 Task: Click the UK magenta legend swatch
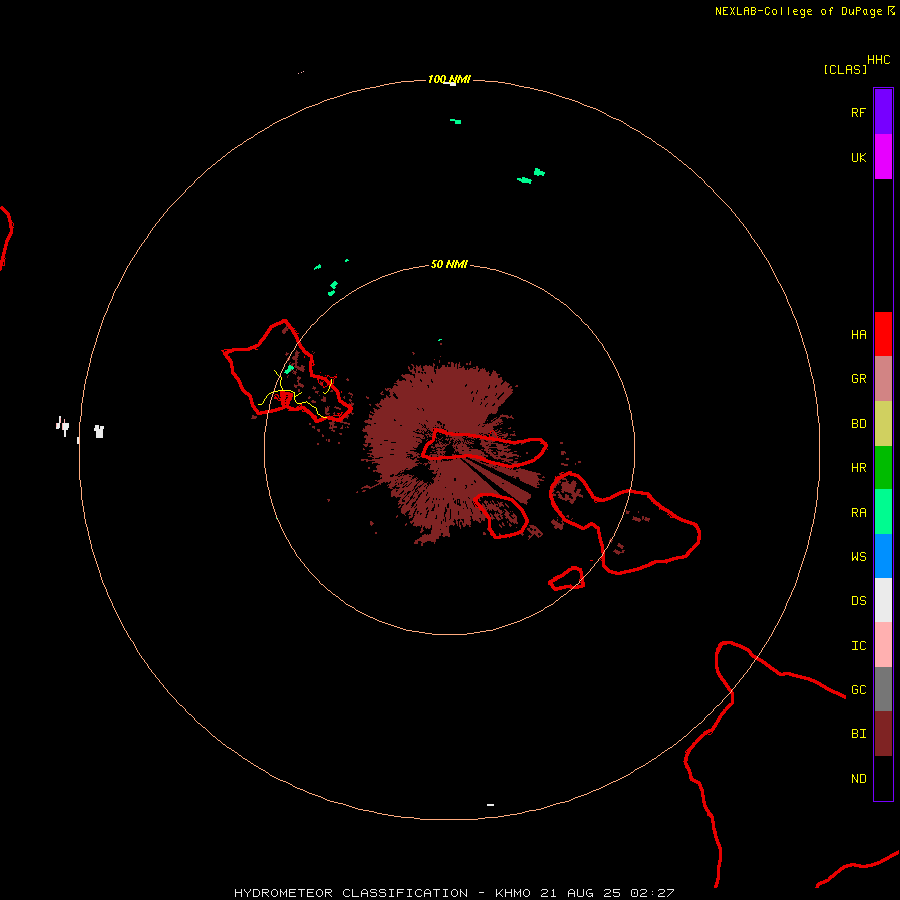pyautogui.click(x=883, y=157)
